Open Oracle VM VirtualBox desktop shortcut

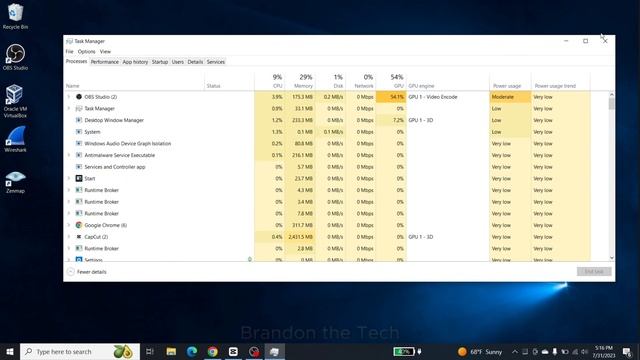(x=15, y=101)
